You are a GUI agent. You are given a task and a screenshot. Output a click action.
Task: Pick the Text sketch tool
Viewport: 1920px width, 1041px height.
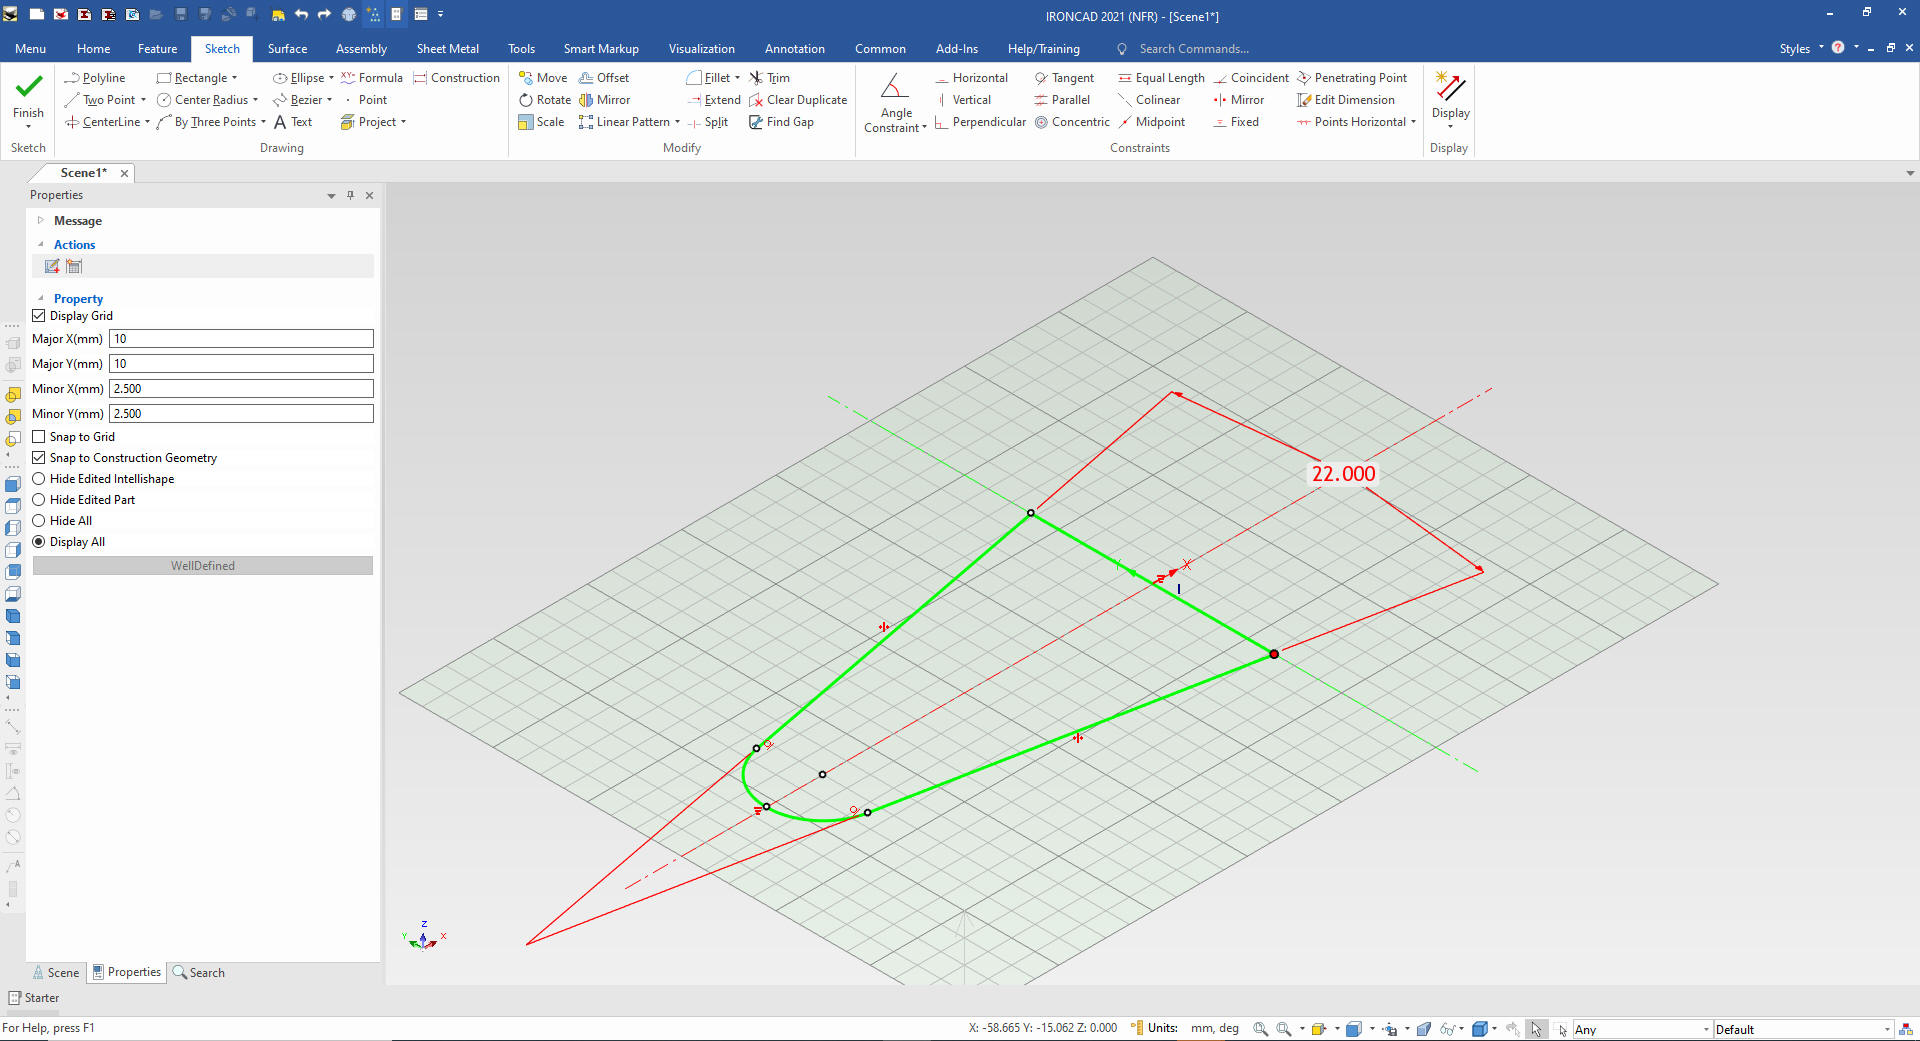(293, 122)
